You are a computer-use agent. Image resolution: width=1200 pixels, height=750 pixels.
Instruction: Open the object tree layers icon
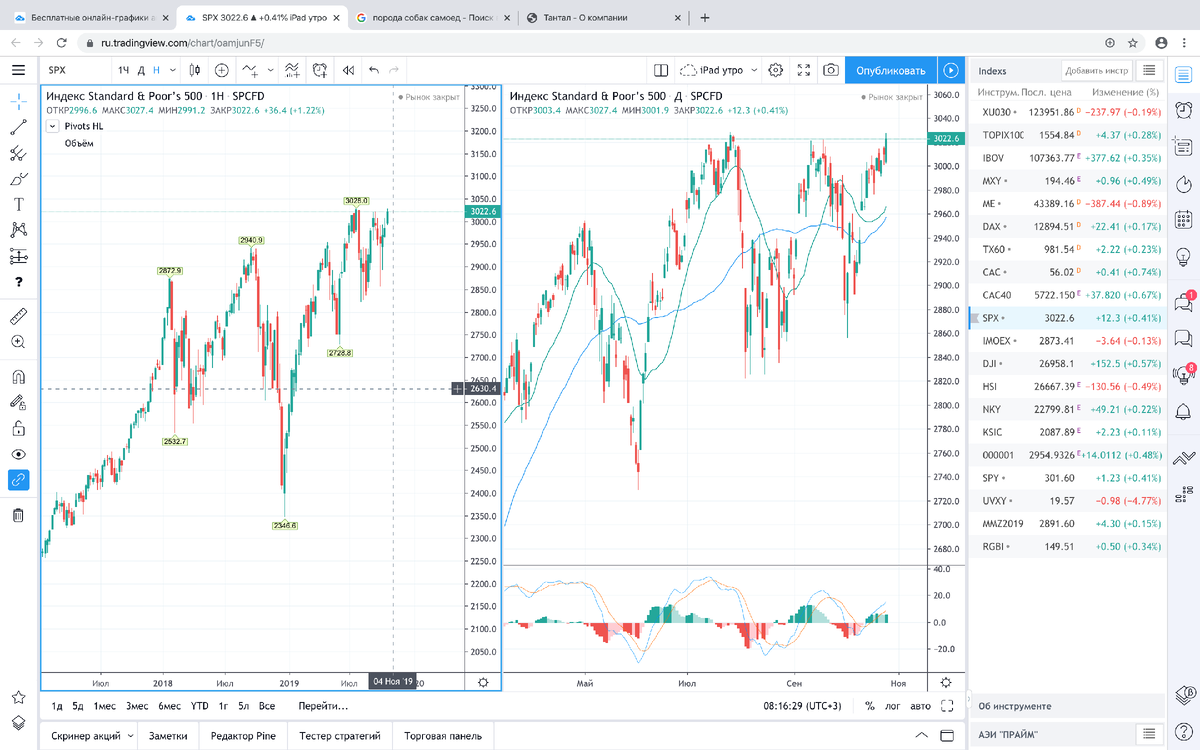pyautogui.click(x=18, y=723)
